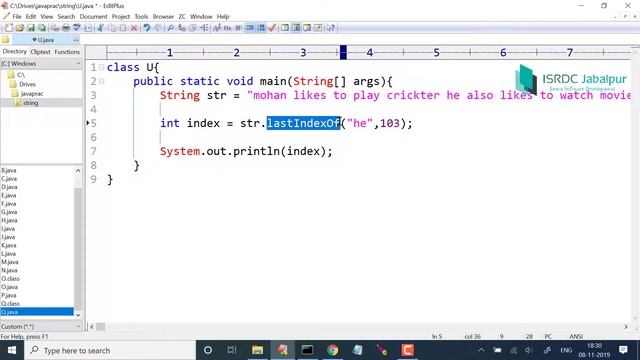Select M.java in file list

[9, 262]
